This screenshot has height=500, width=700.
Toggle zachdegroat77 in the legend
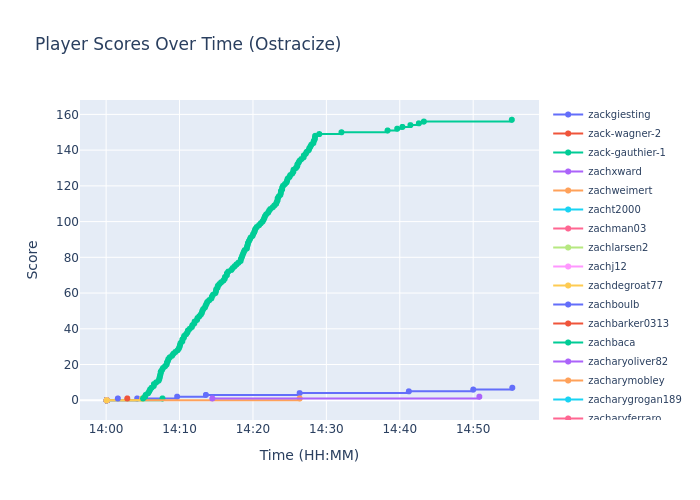[625, 286]
